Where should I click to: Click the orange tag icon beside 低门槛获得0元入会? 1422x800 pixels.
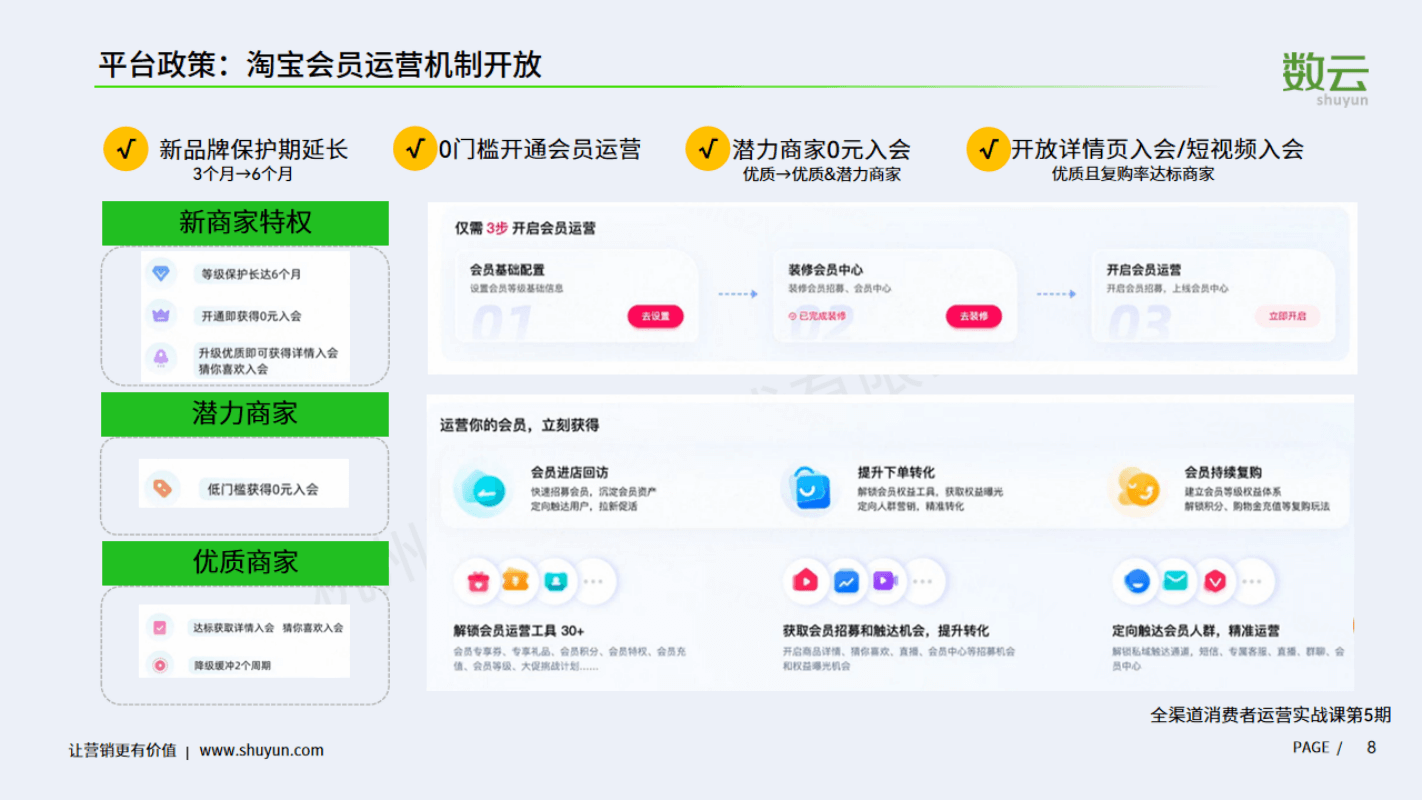[x=162, y=488]
